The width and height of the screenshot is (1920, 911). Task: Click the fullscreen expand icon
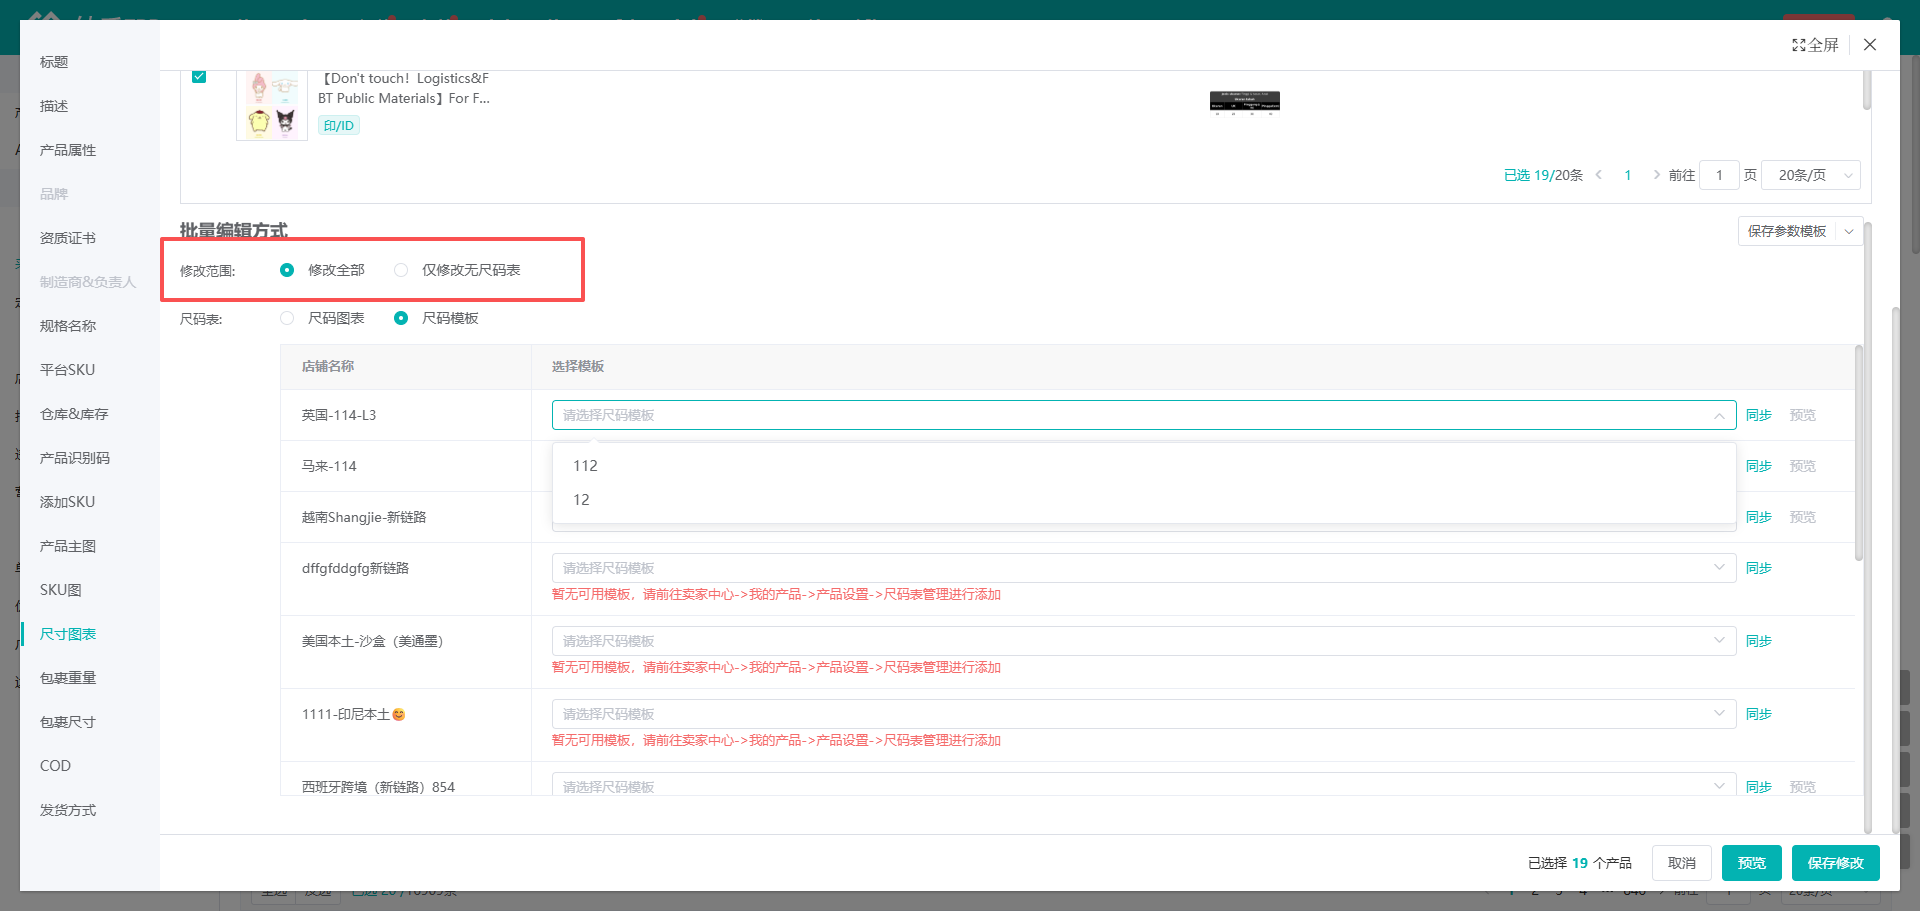pyautogui.click(x=1799, y=45)
